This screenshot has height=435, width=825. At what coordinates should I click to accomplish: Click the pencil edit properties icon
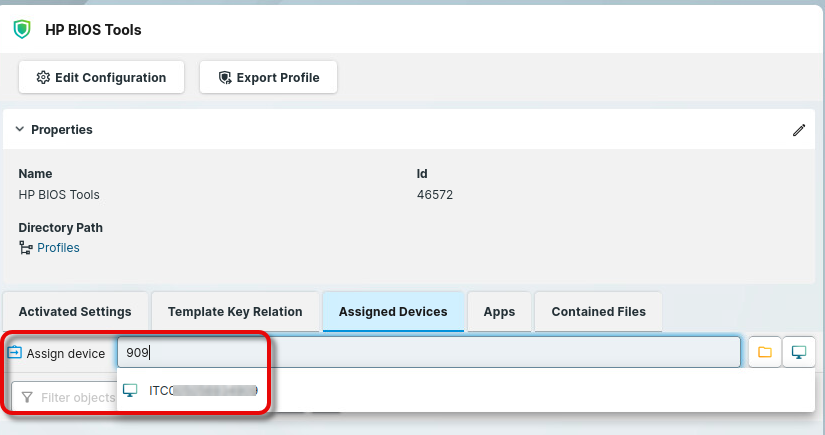pos(798,130)
